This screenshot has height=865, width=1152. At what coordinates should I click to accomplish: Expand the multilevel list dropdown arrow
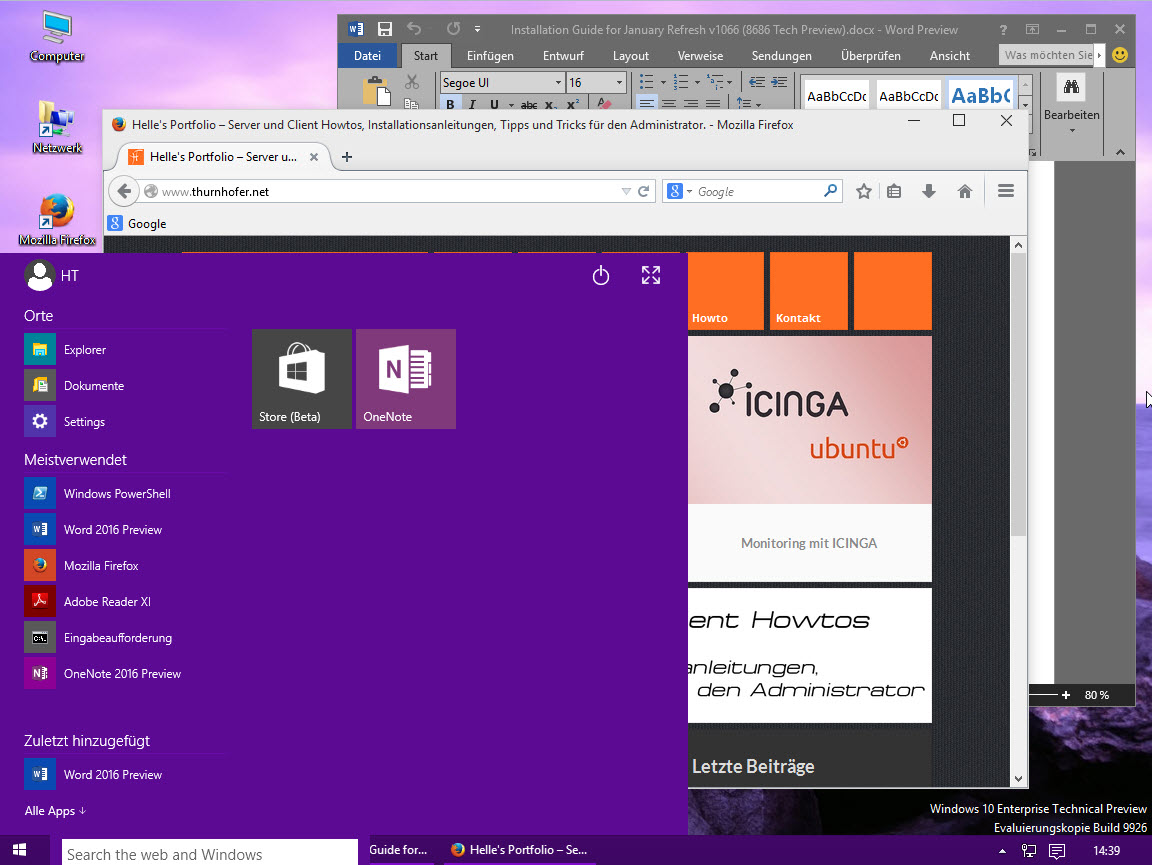(730, 82)
